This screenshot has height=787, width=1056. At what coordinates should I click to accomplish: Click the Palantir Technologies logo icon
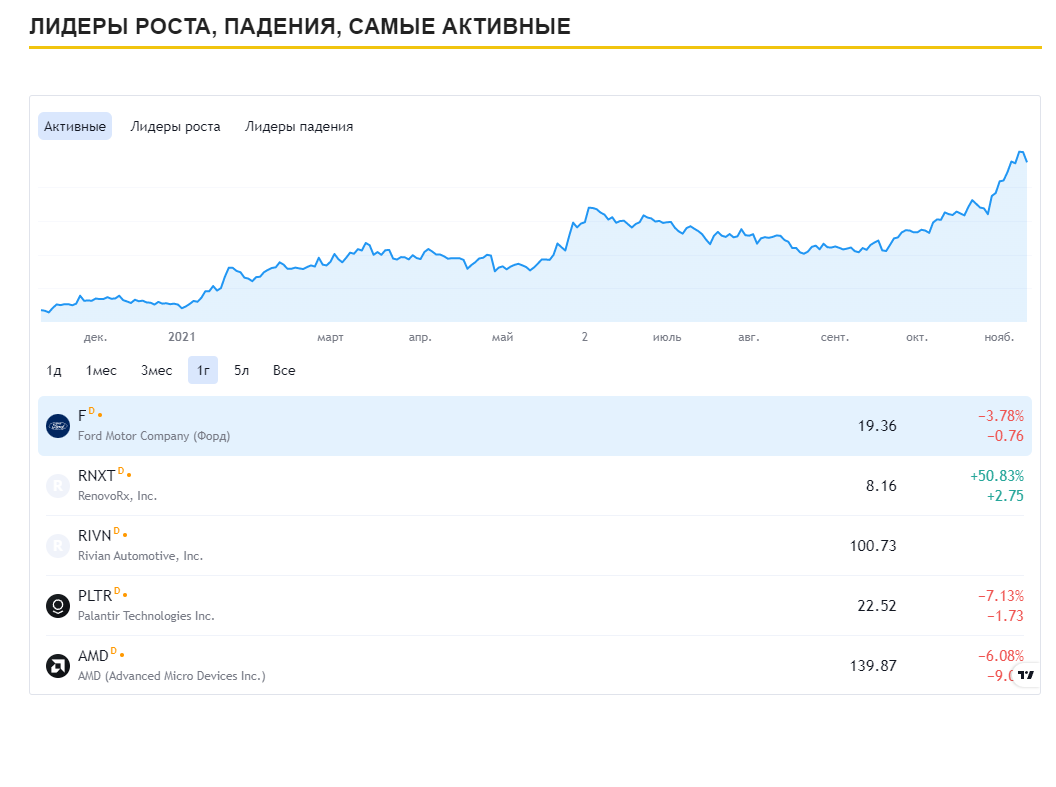pyautogui.click(x=58, y=606)
